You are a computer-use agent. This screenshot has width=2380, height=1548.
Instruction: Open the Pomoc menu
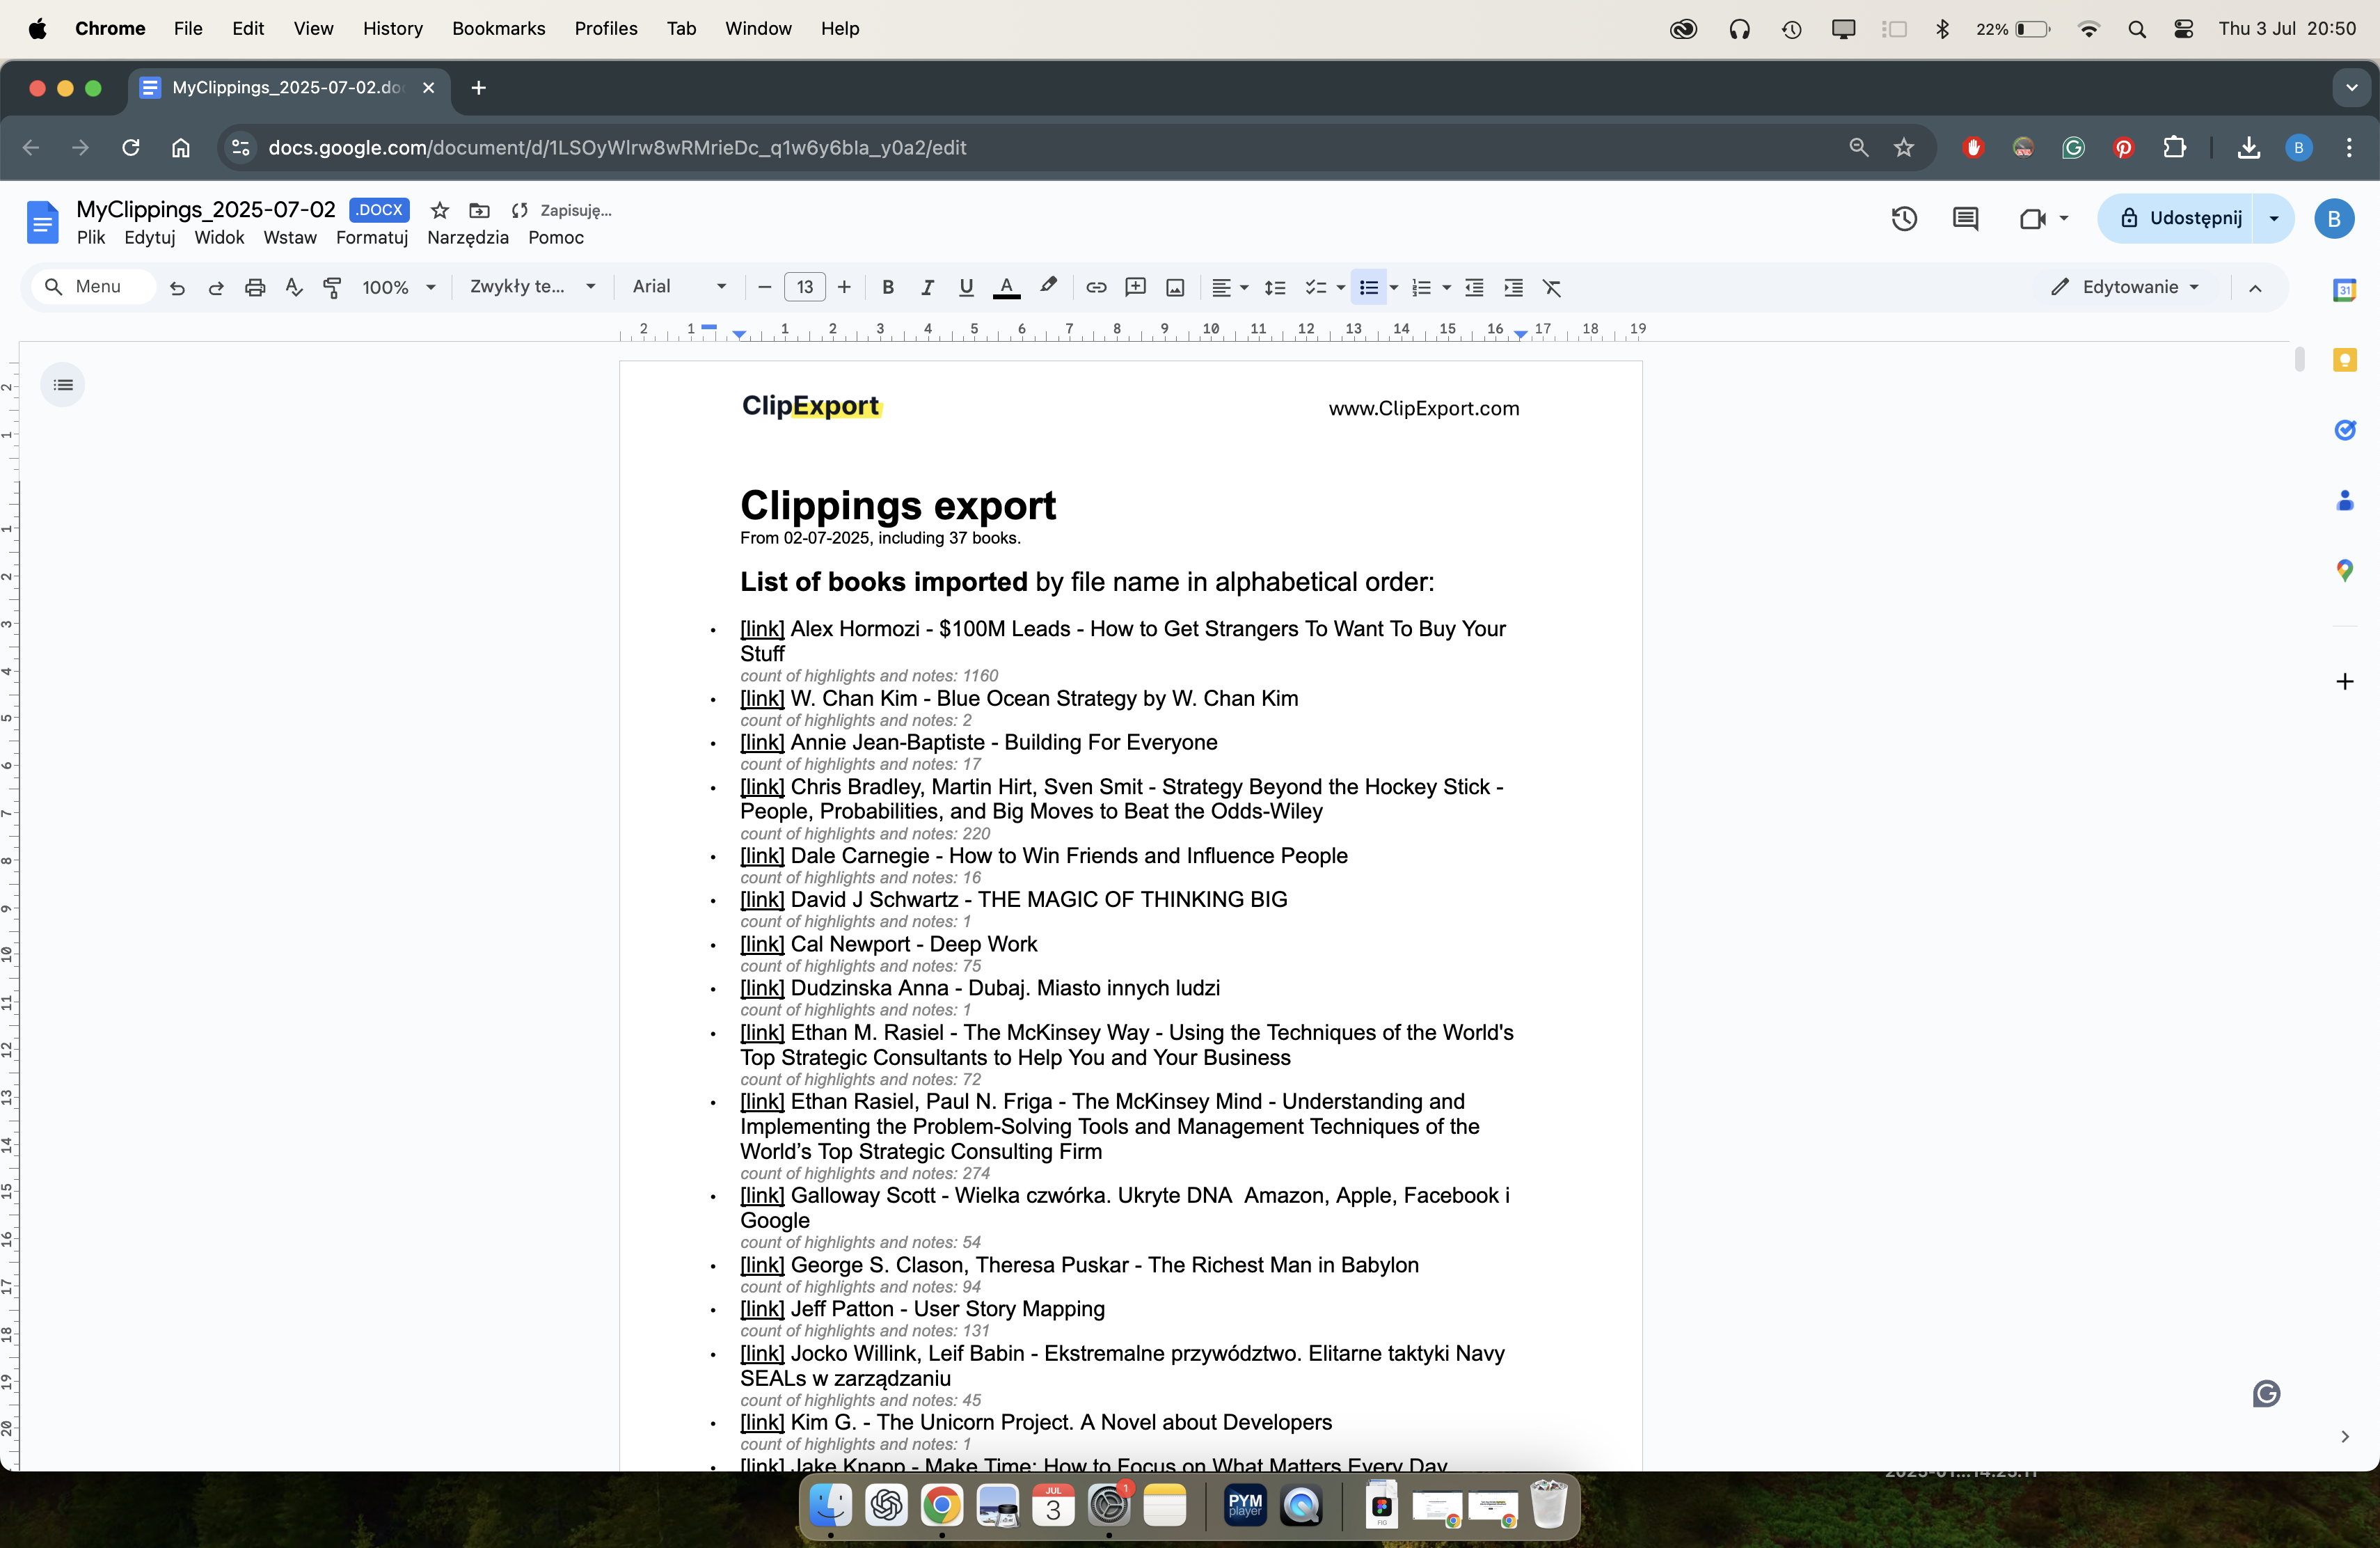pos(556,238)
